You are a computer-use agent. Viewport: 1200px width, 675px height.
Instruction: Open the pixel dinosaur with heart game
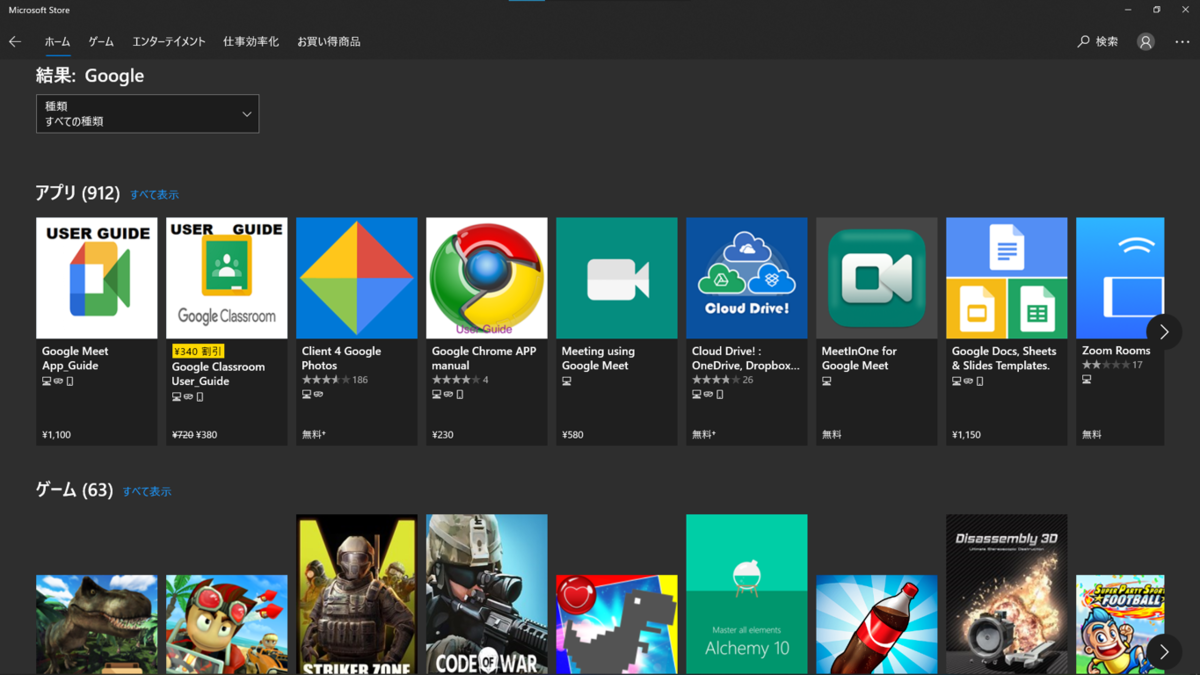point(617,625)
